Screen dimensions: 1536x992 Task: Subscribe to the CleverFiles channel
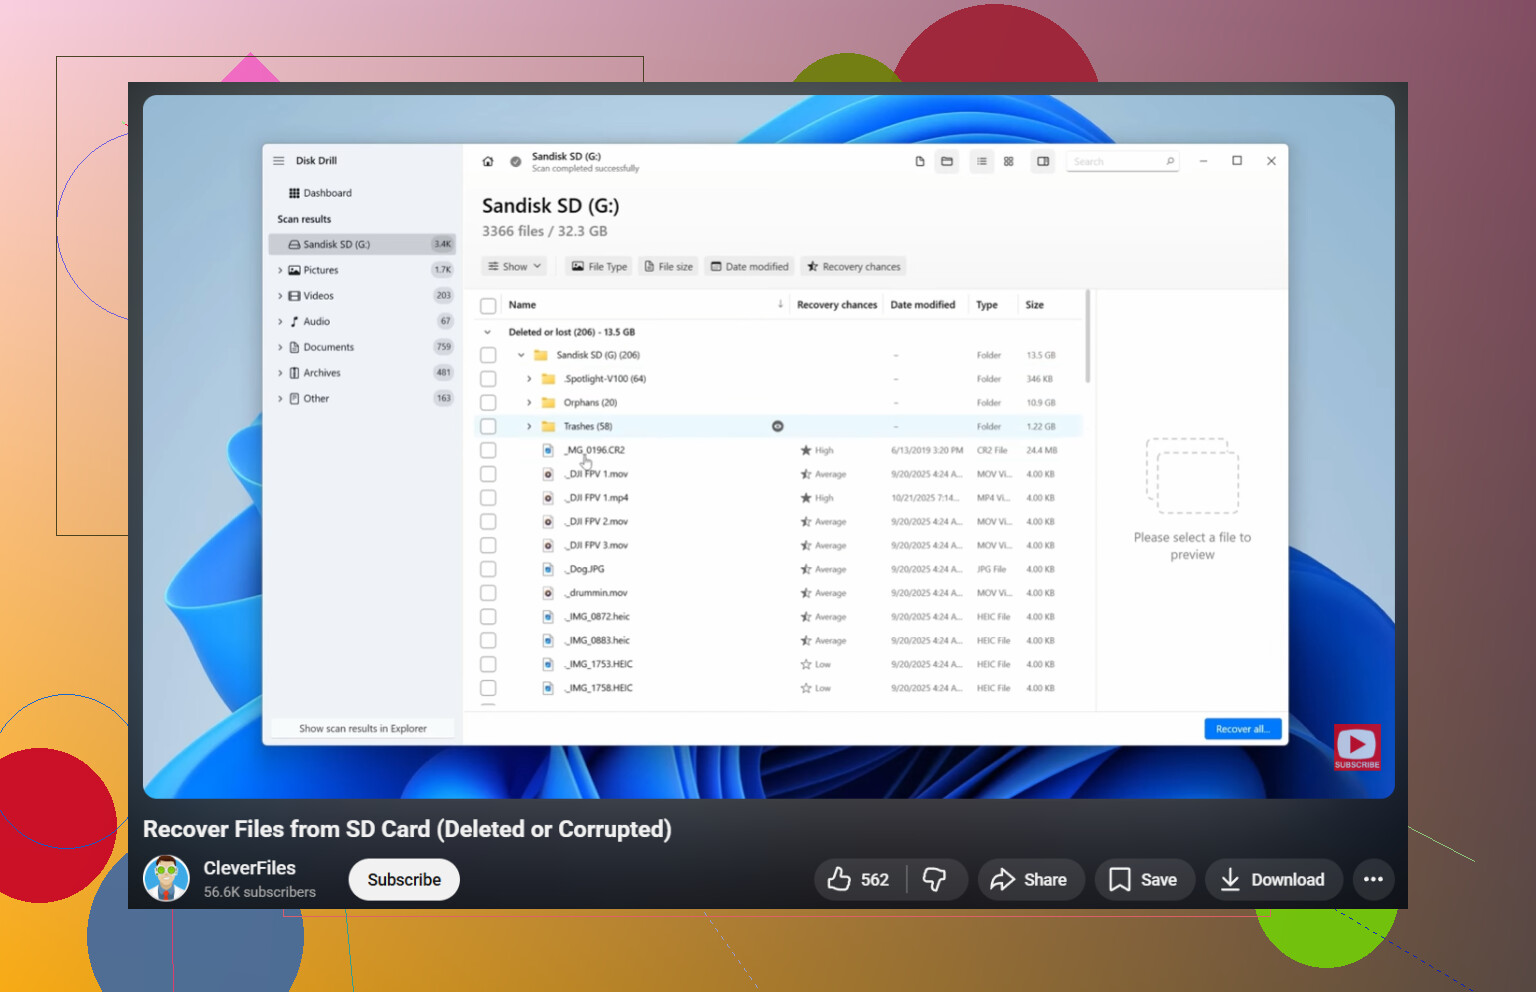pyautogui.click(x=404, y=879)
